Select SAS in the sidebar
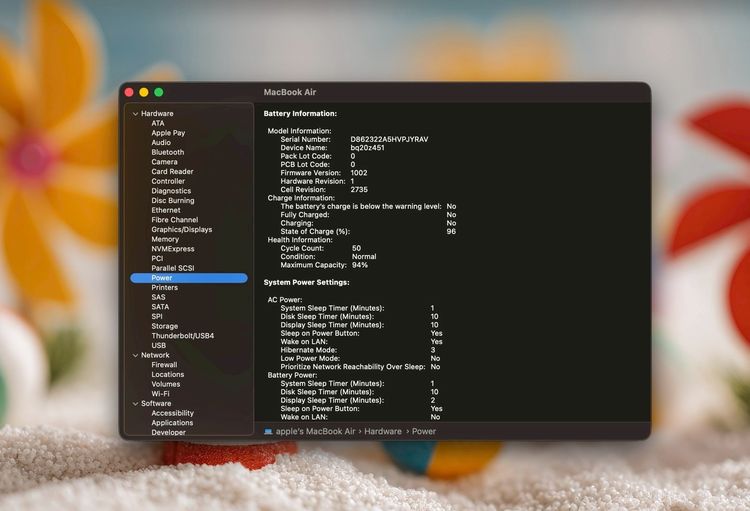750x511 pixels. [158, 297]
